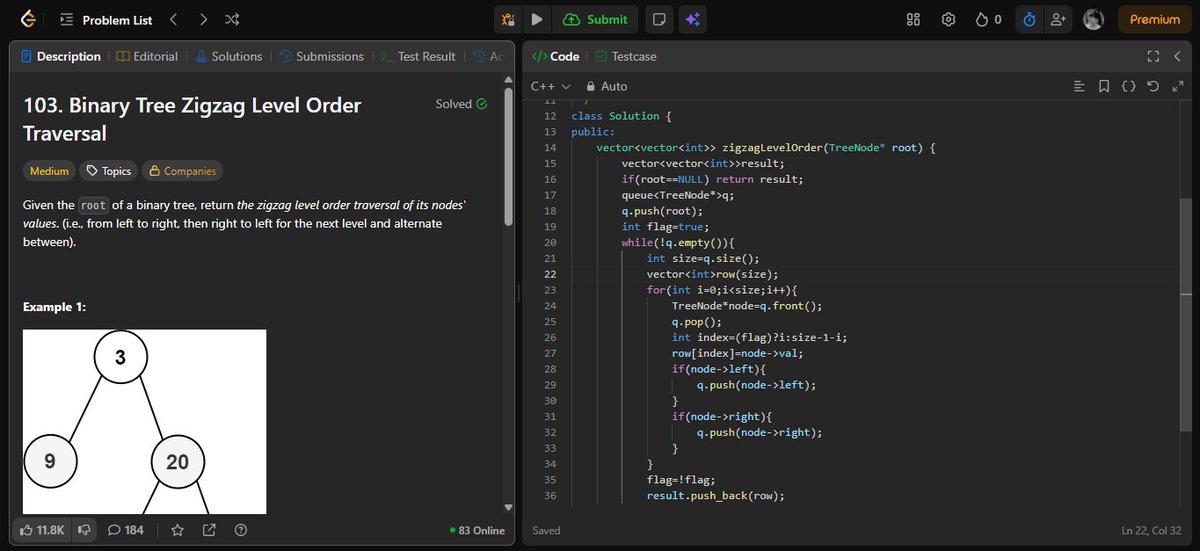
Task: Expand the Companies tag
Action: [182, 171]
